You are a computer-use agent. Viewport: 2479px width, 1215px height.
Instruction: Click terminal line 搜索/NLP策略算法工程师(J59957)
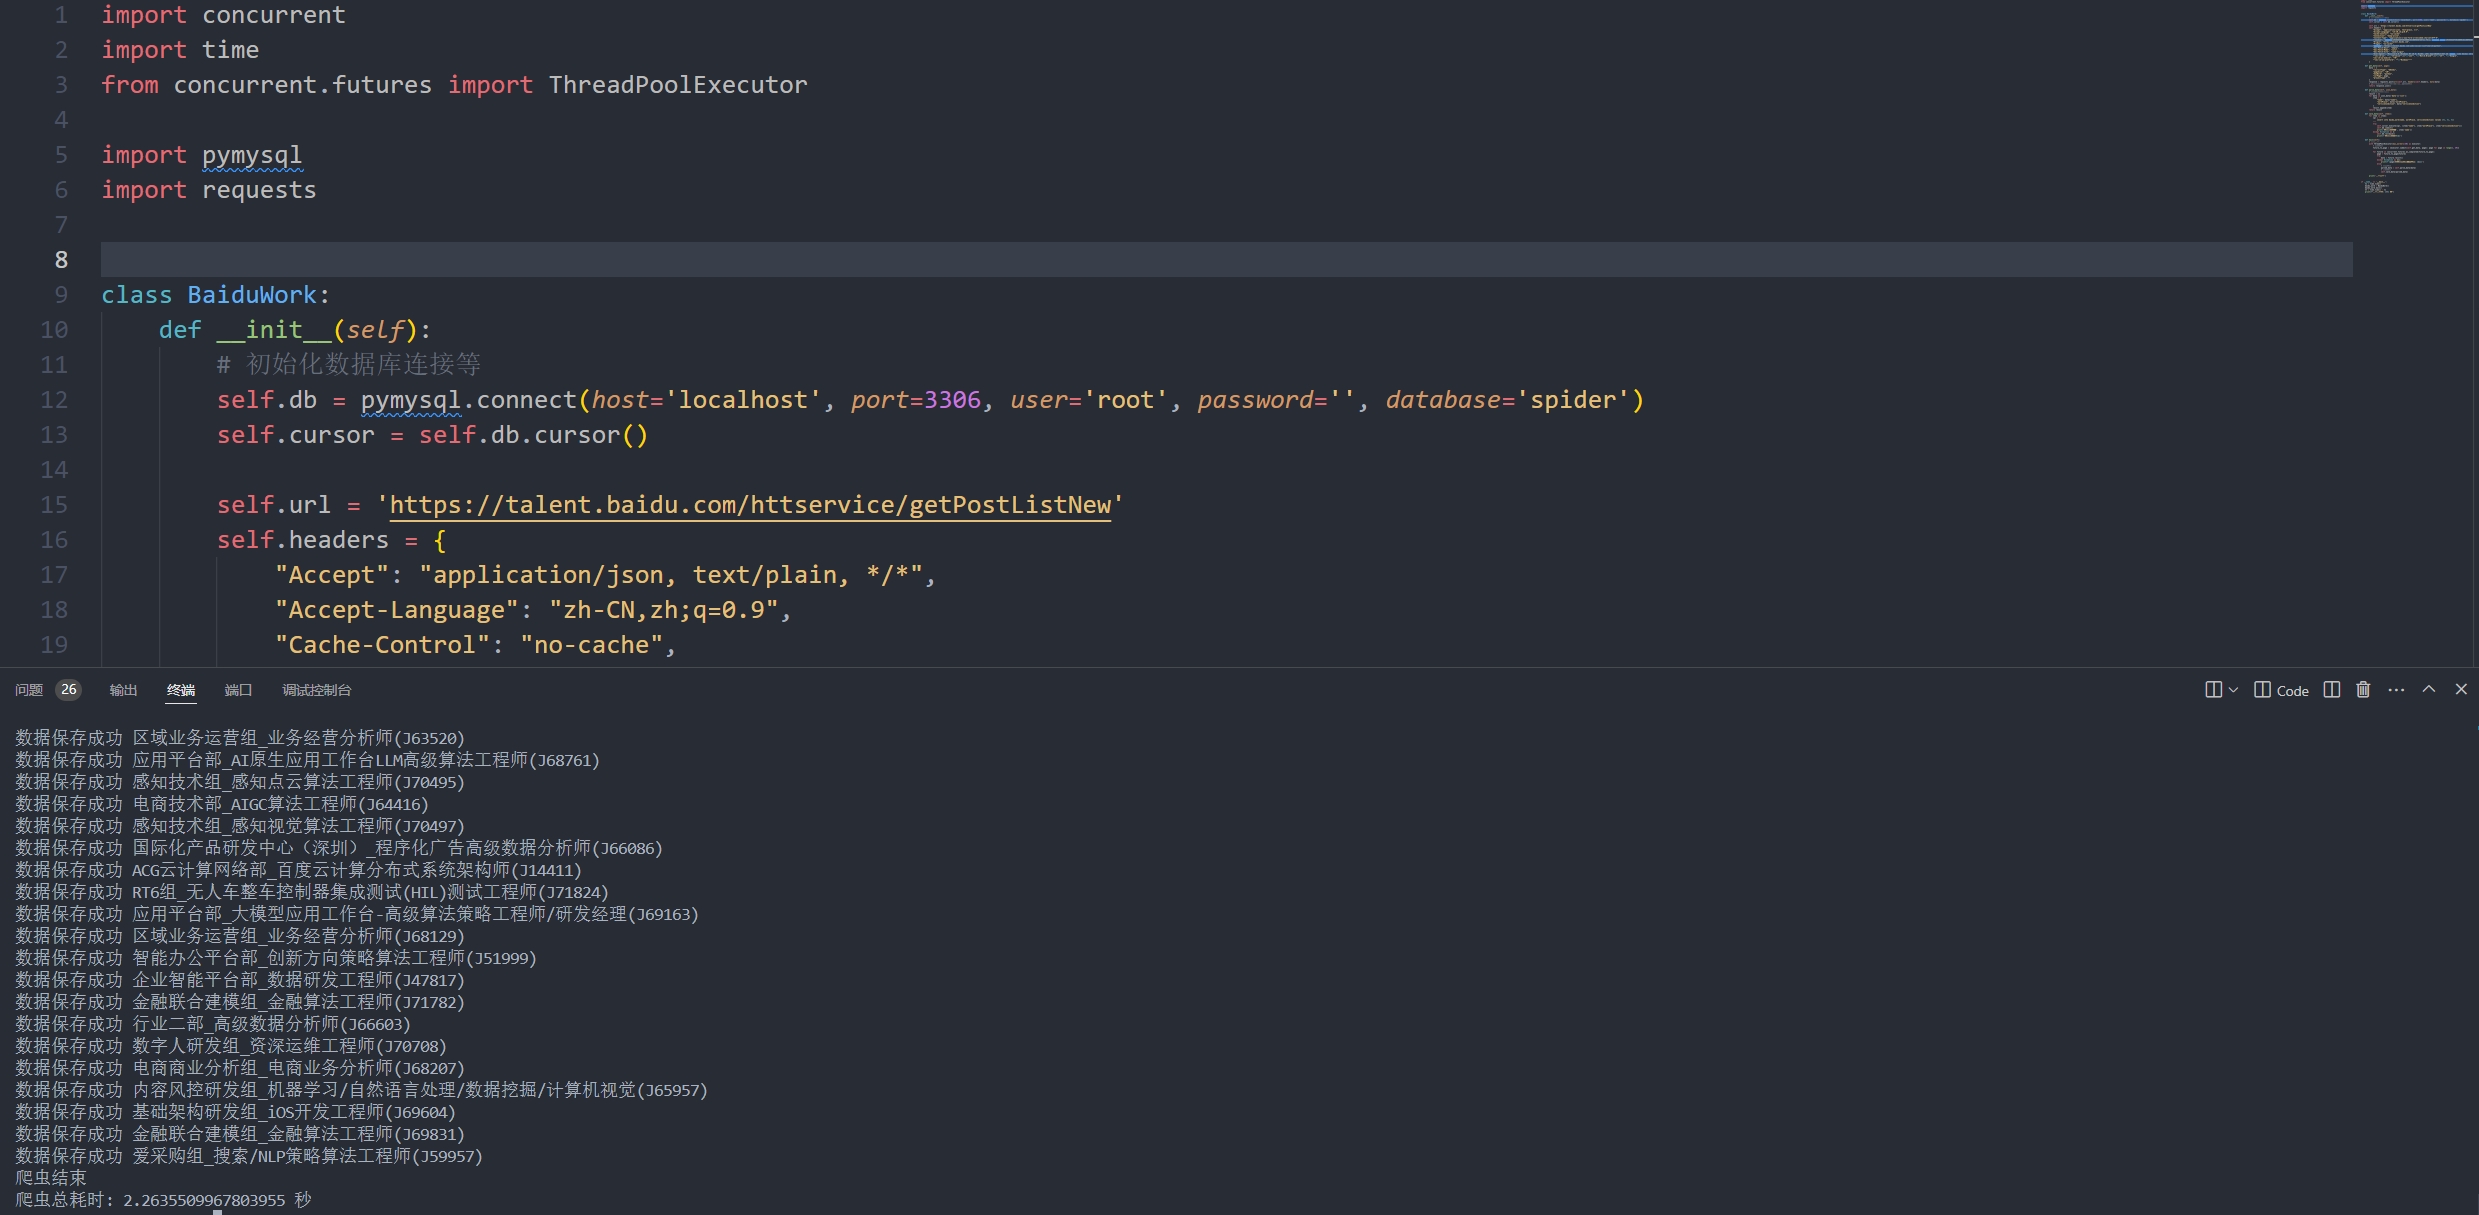point(249,1156)
